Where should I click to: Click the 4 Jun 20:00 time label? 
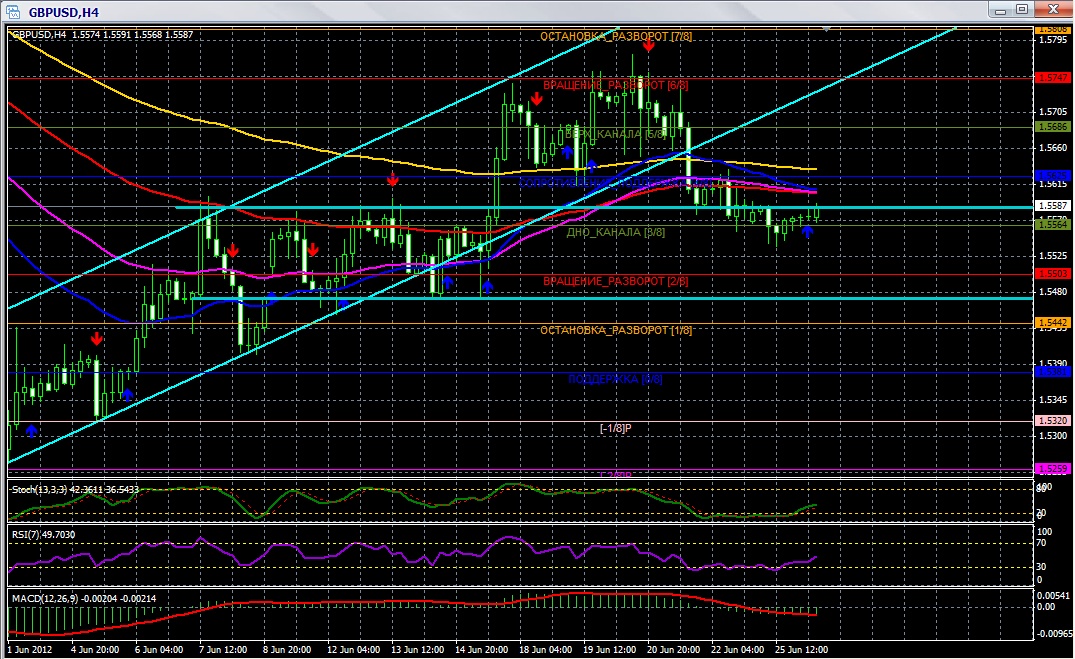click(95, 649)
